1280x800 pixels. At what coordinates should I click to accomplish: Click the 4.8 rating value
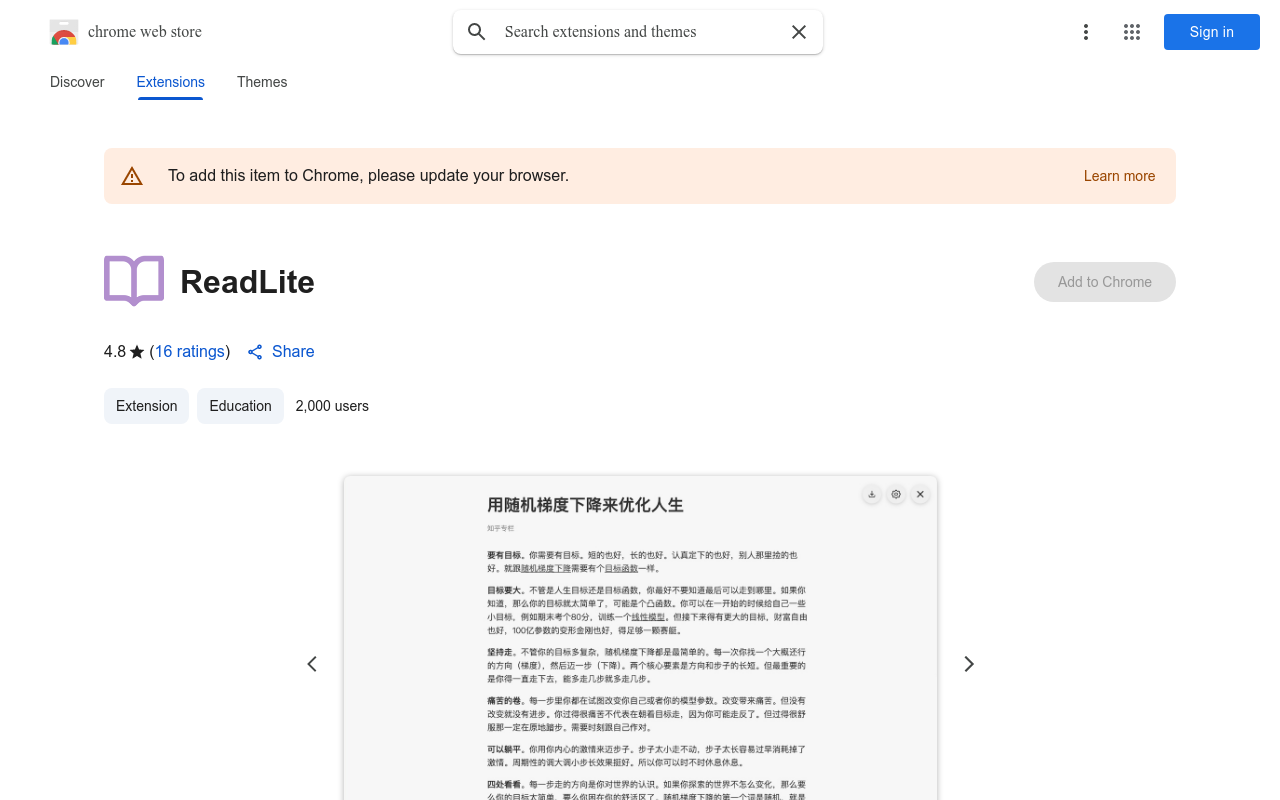click(115, 351)
